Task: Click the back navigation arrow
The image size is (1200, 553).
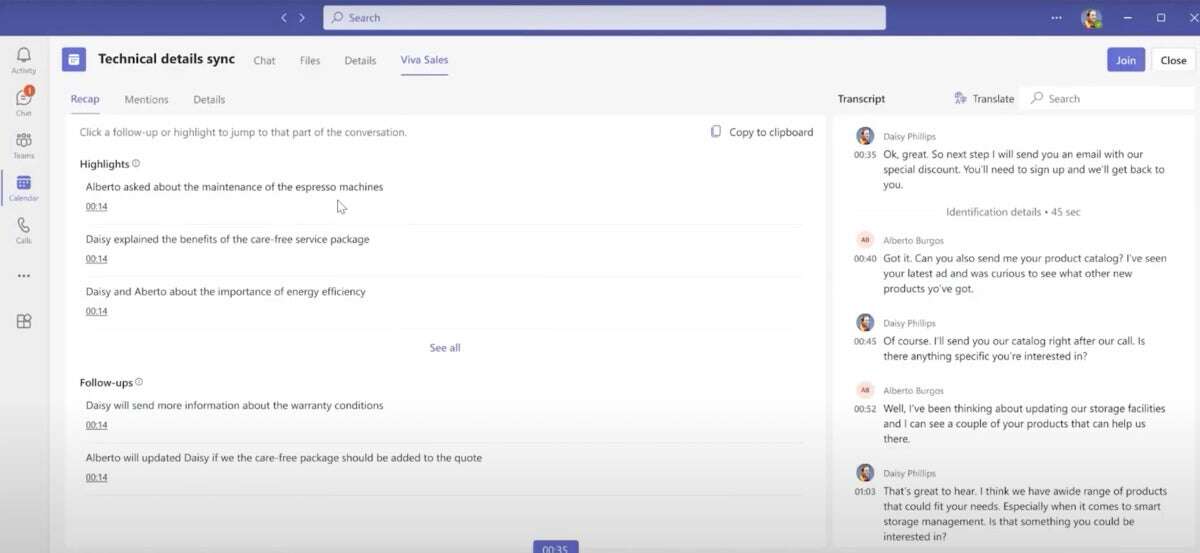Action: (284, 18)
